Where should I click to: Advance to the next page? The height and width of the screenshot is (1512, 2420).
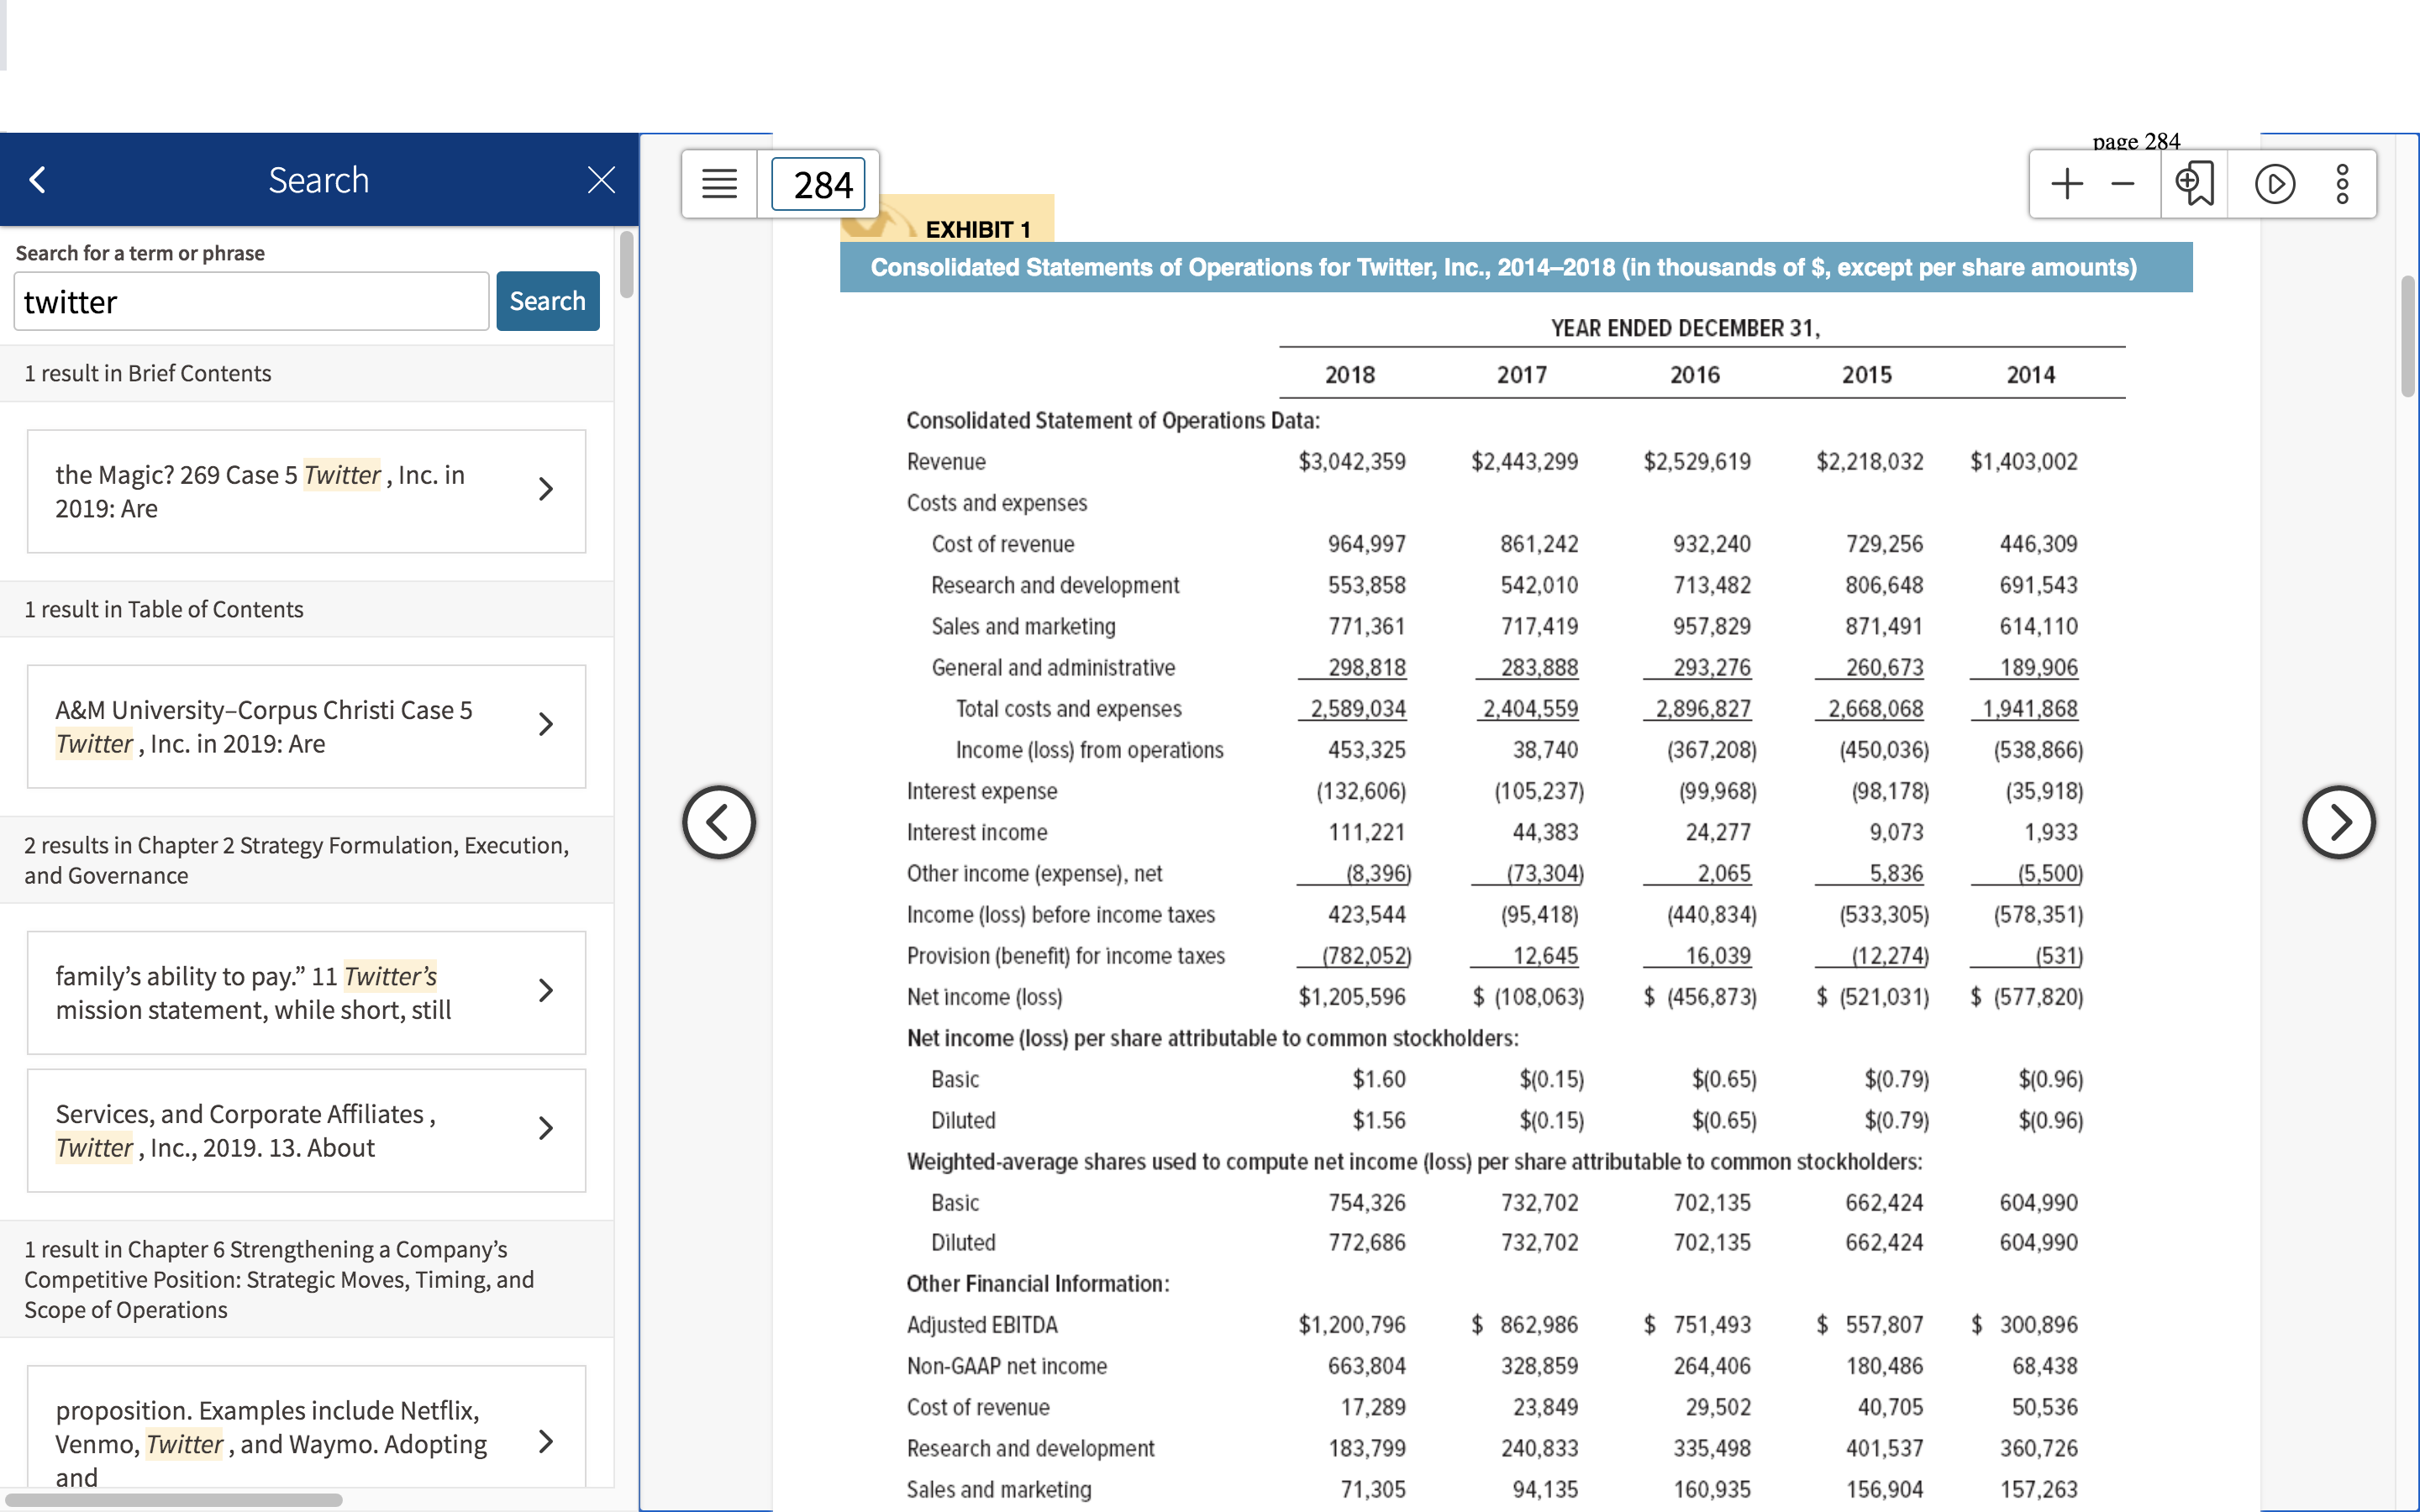coord(2338,822)
